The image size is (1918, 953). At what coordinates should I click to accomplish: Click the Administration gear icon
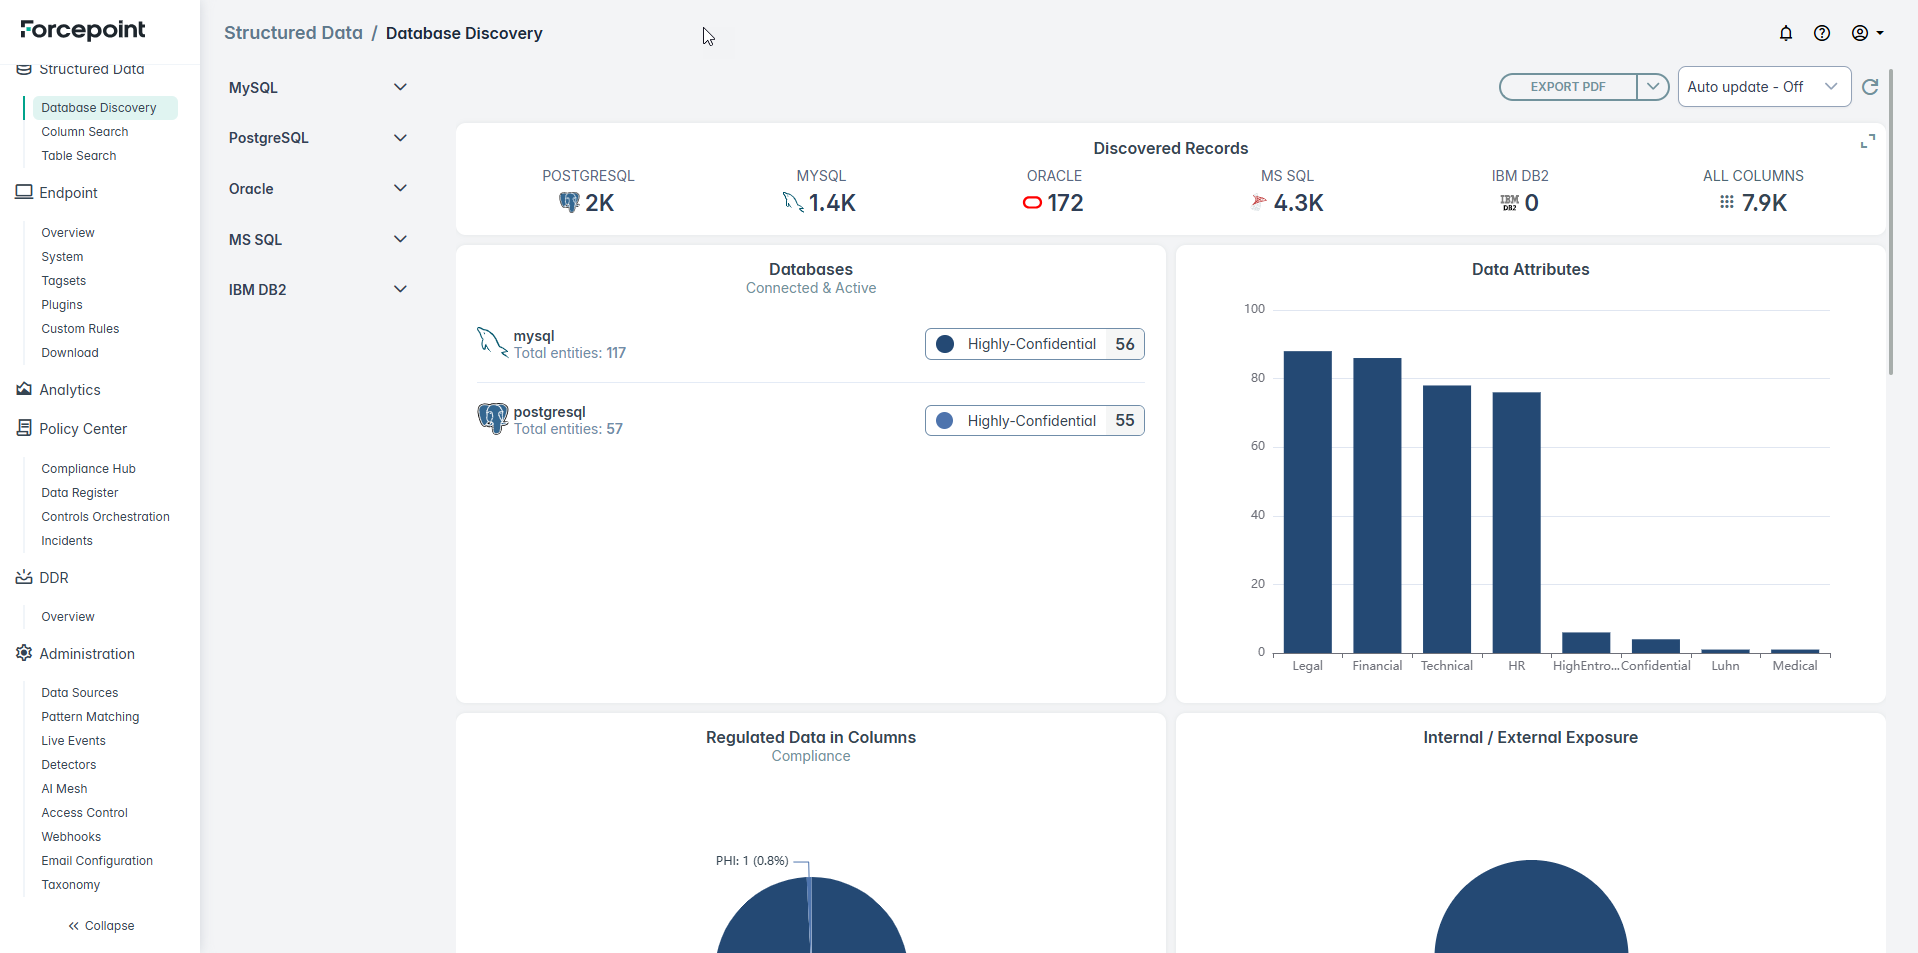[24, 653]
